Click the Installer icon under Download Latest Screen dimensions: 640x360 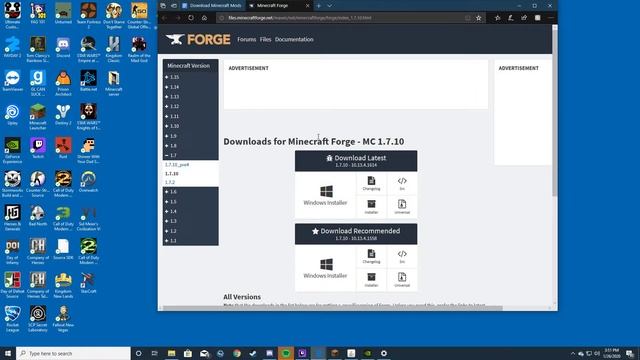[x=371, y=207]
